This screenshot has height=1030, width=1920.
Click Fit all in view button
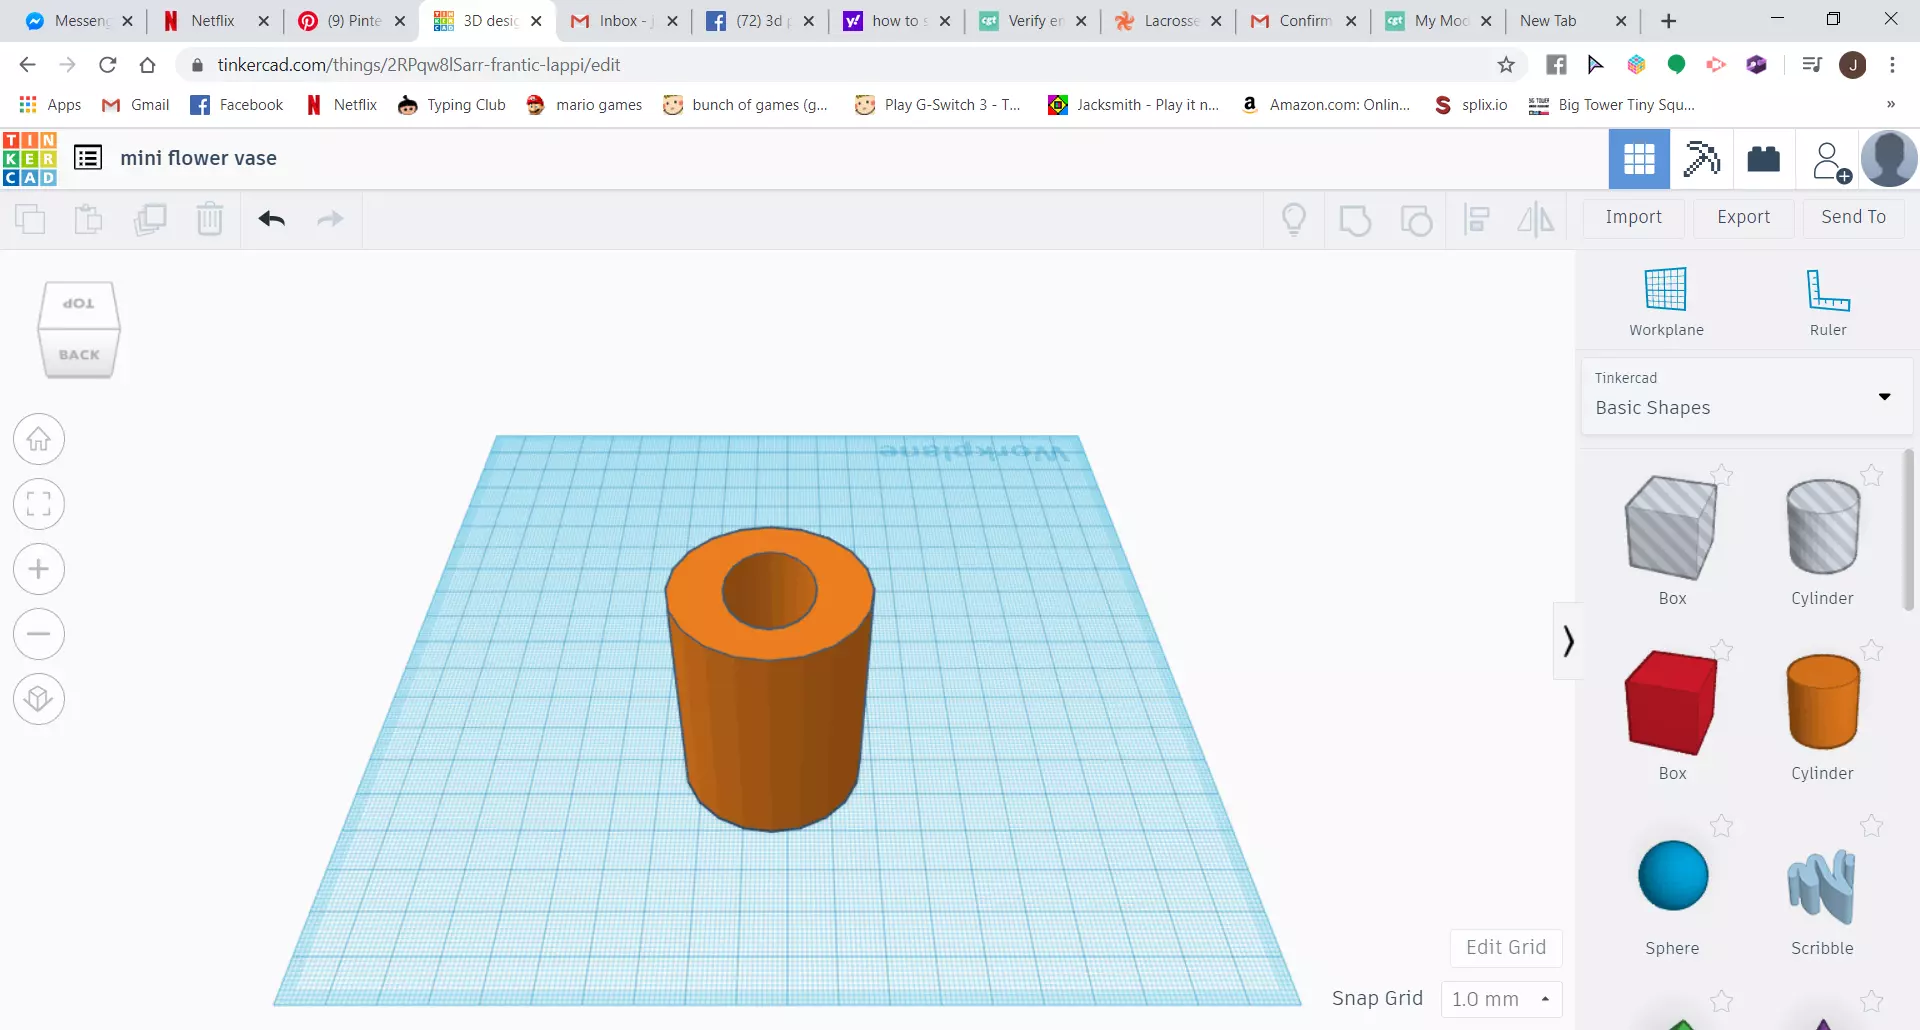39,504
